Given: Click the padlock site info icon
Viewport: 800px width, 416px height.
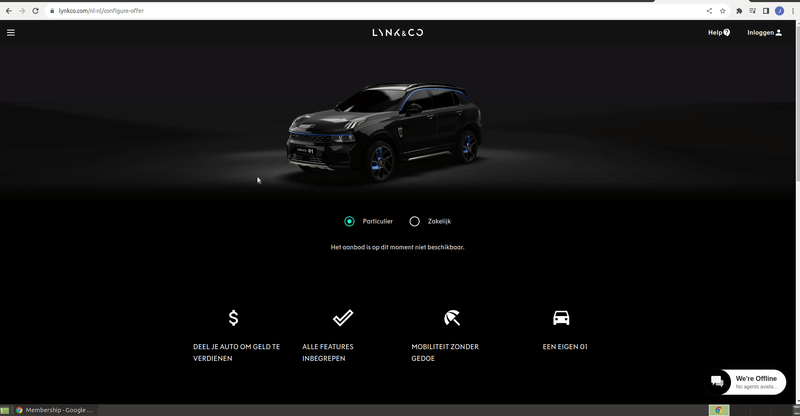Looking at the screenshot, I should click(x=52, y=11).
